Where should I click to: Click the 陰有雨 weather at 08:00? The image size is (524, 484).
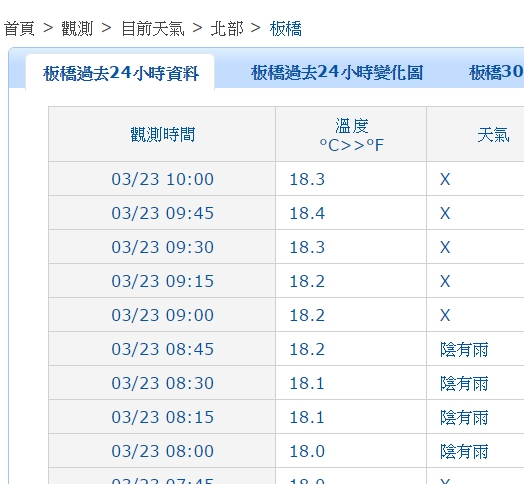[464, 452]
